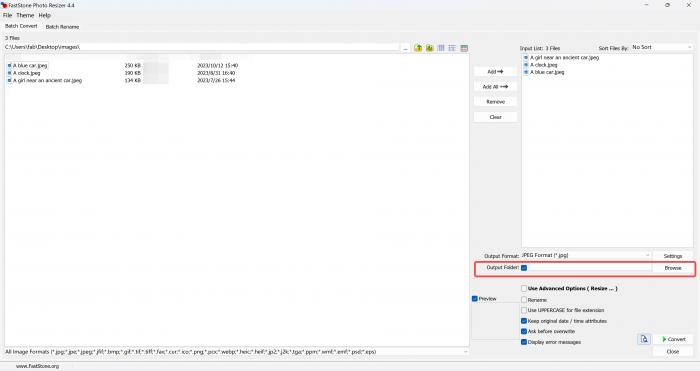Visit the www.FastStone.org link
Screen dimensions: 700x371
[38, 366]
